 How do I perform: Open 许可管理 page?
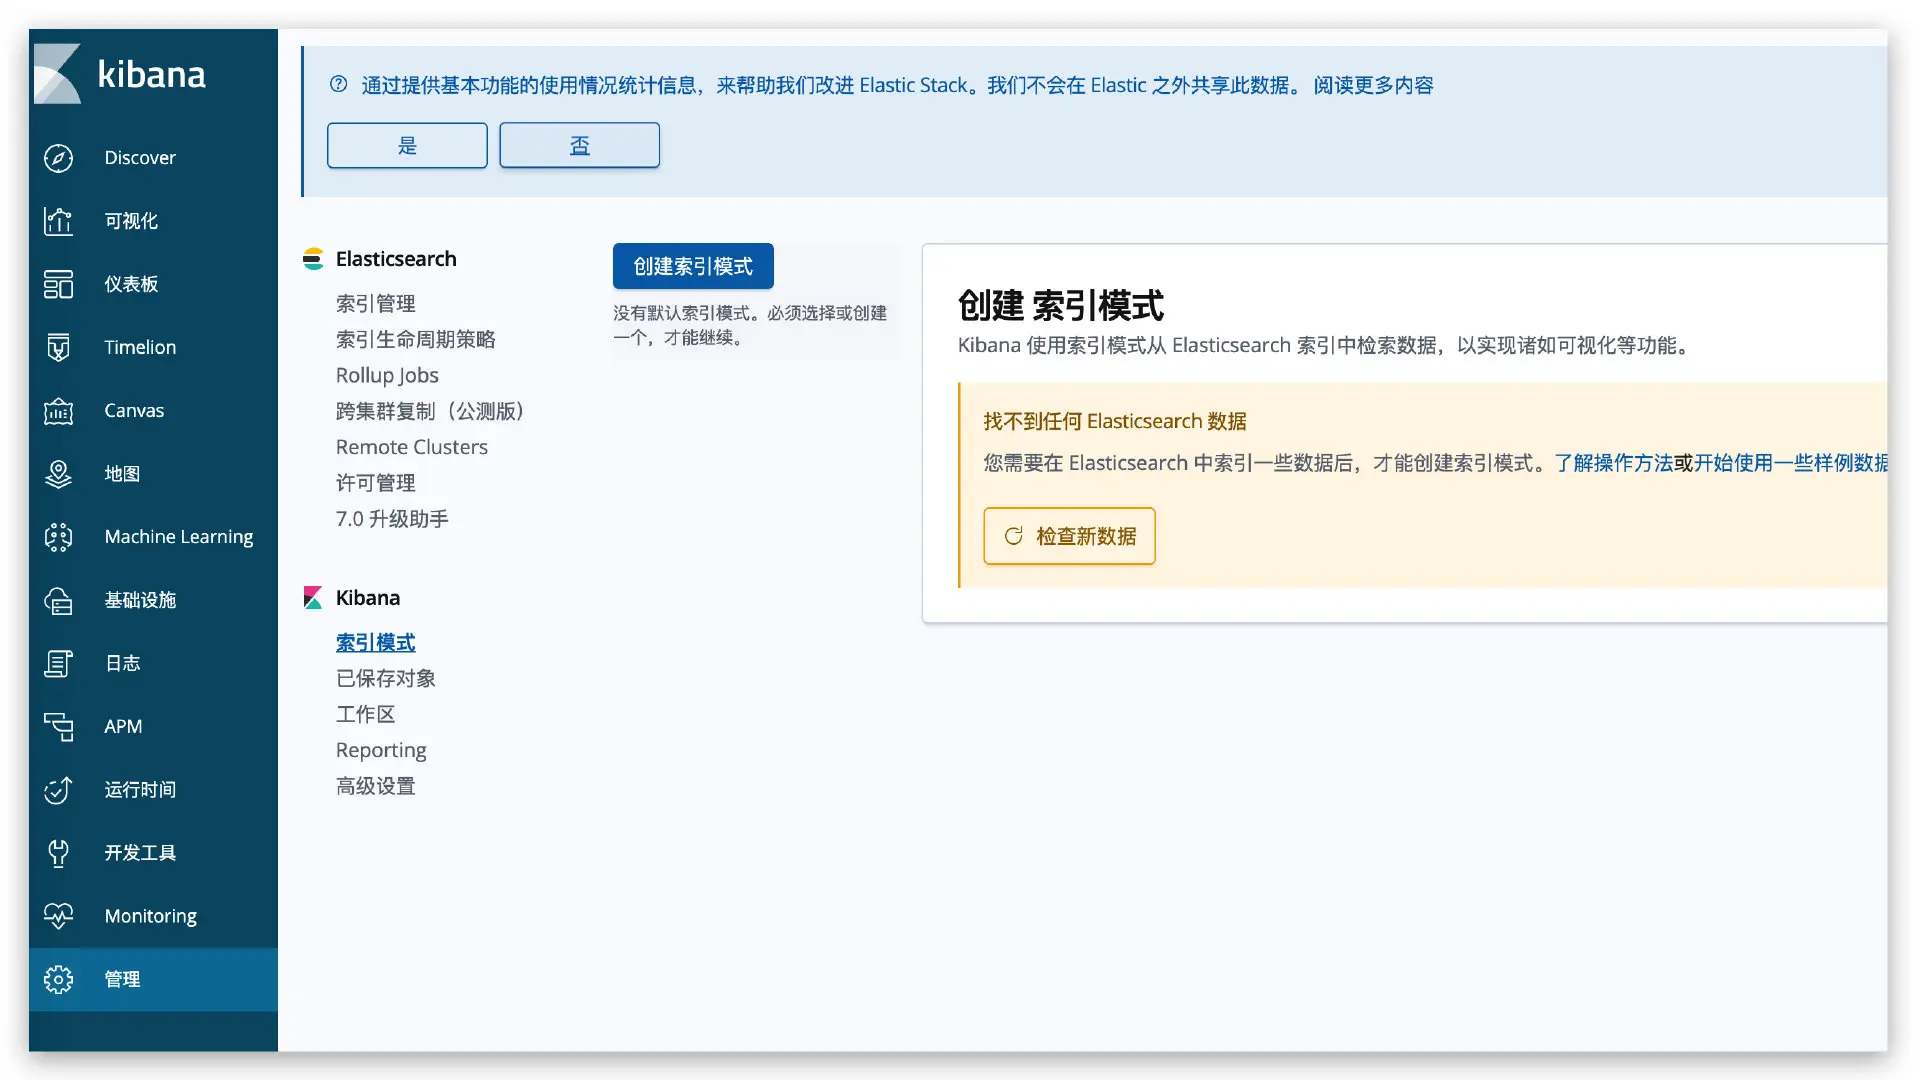(376, 483)
